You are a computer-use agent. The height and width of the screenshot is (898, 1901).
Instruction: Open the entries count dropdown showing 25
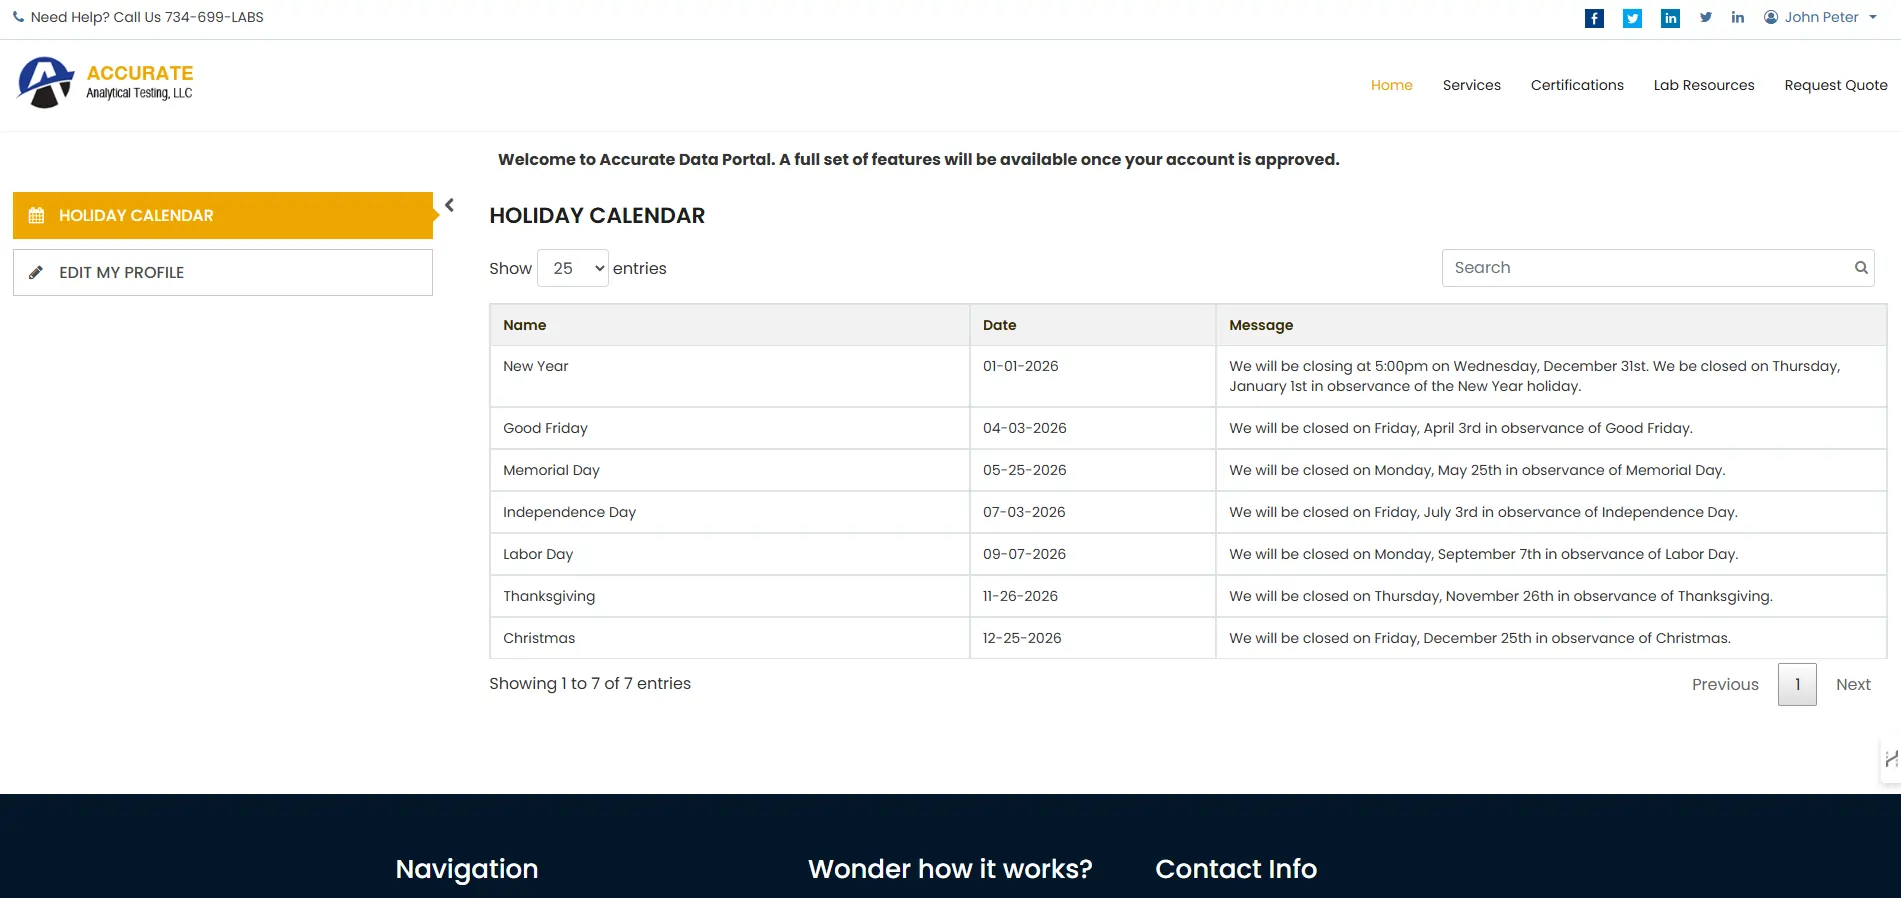(573, 268)
